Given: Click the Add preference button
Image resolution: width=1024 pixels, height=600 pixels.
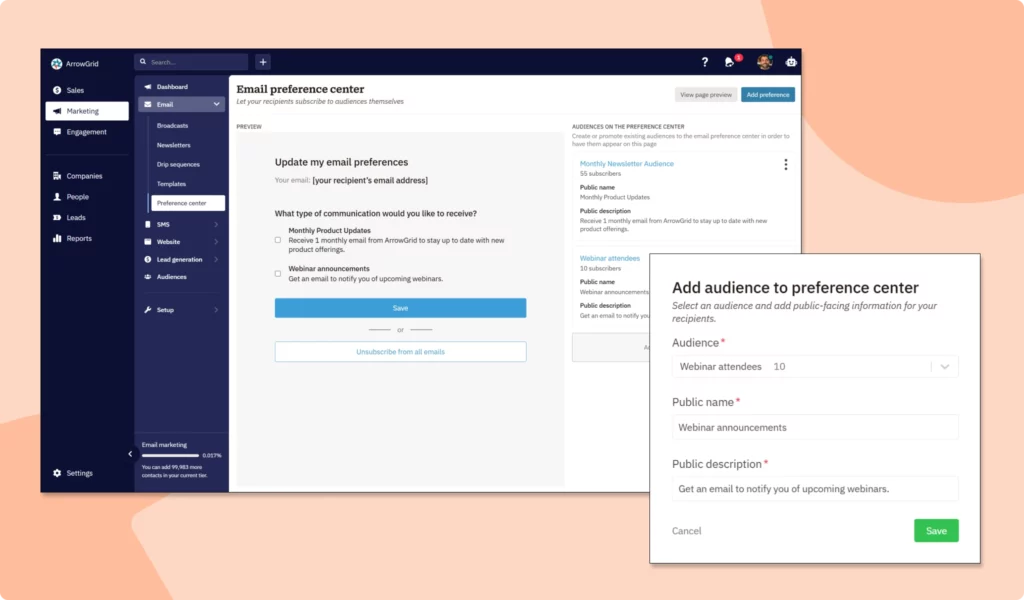Looking at the screenshot, I should [767, 95].
